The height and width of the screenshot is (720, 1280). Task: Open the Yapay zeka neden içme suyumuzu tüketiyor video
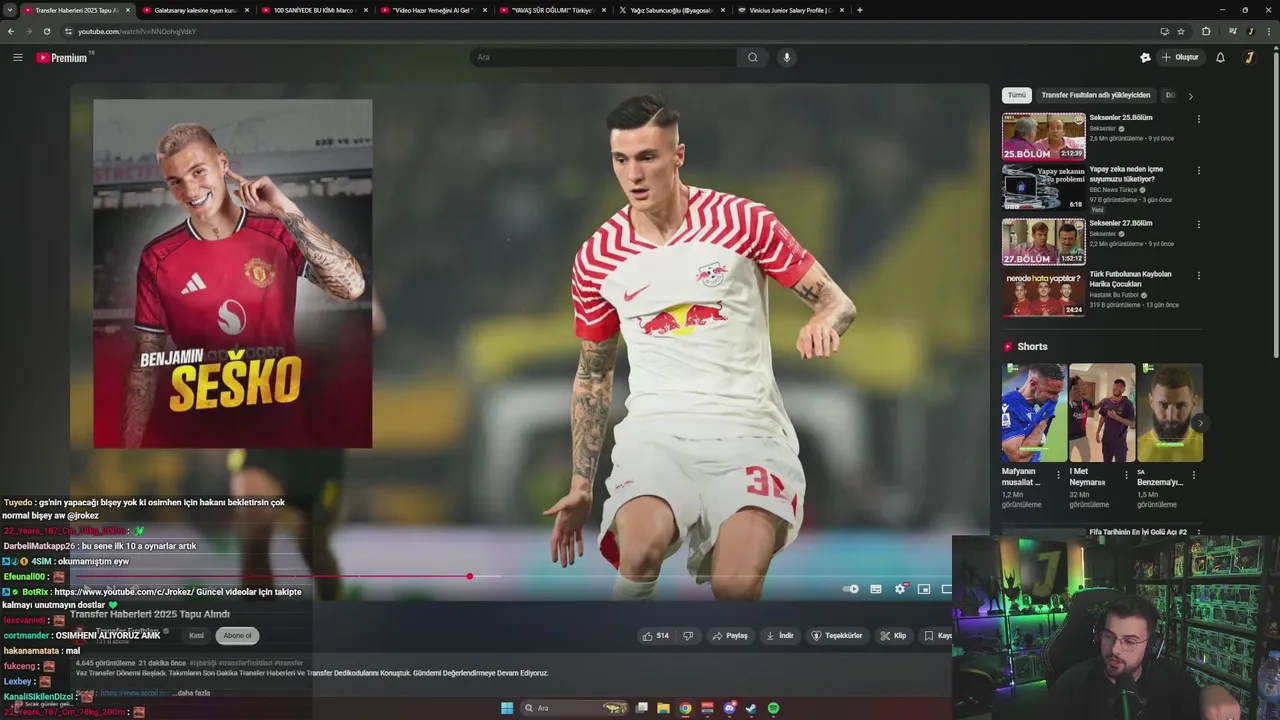(x=1043, y=187)
